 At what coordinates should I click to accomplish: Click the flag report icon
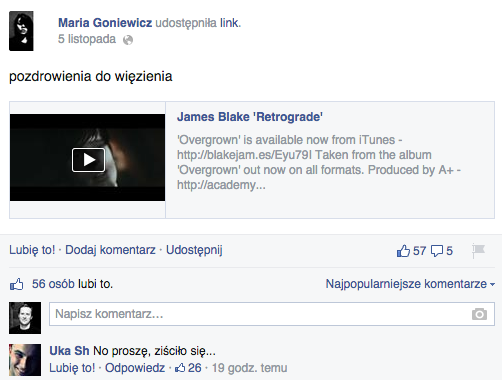478,251
